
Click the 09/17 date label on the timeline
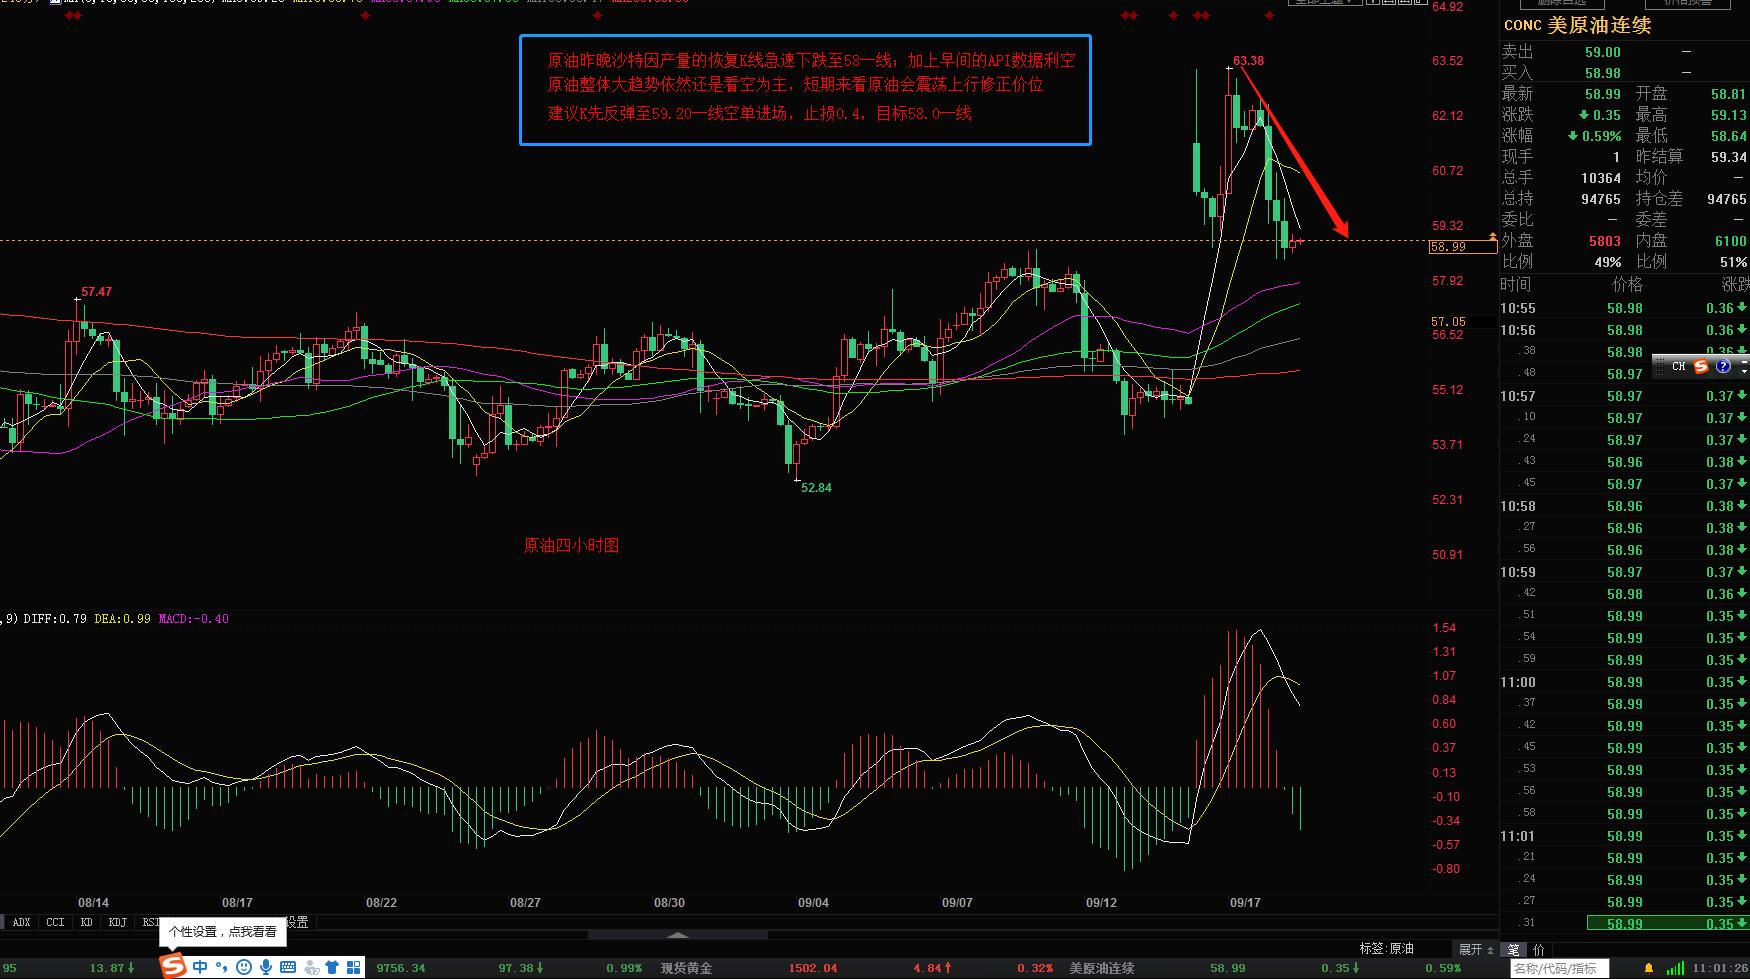[x=1245, y=902]
